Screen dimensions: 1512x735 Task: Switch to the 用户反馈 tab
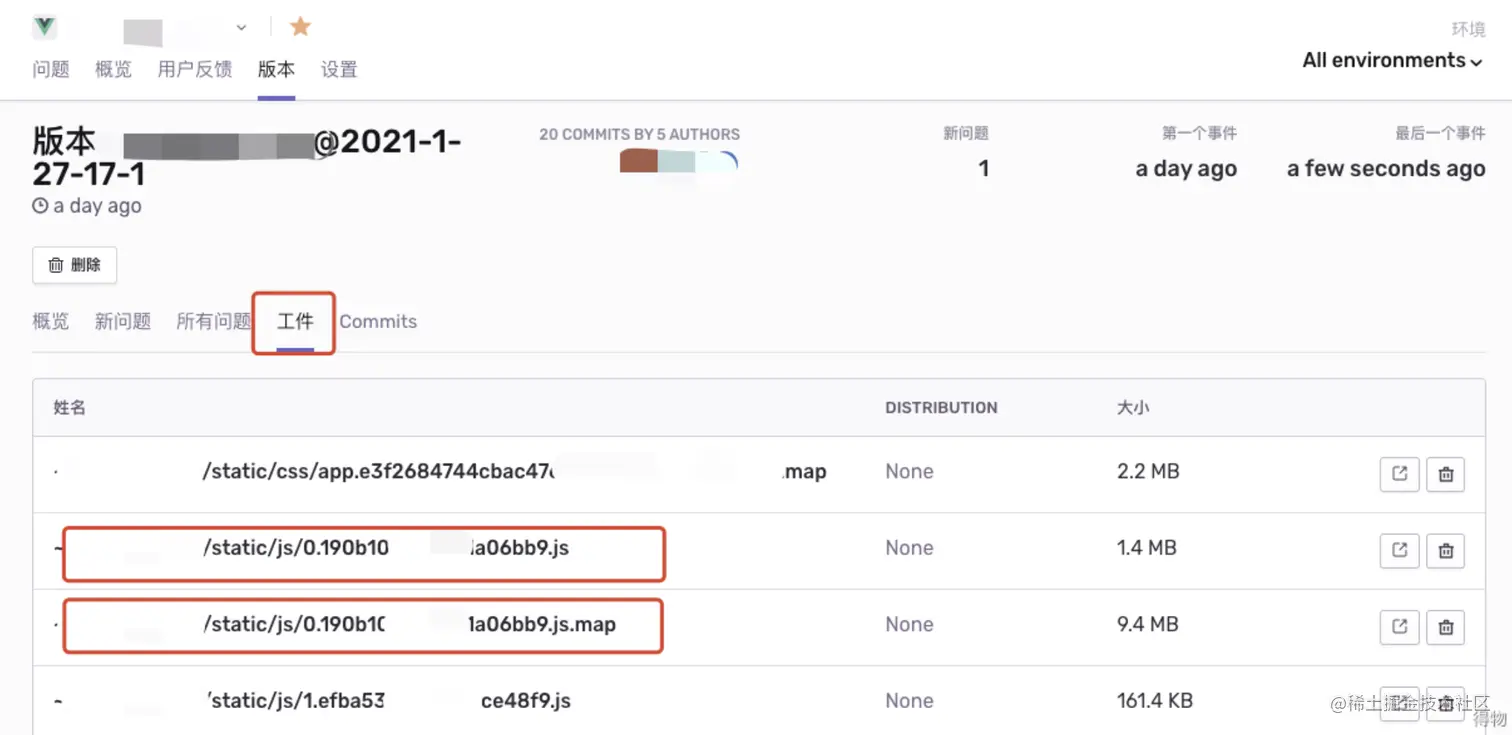[x=194, y=69]
